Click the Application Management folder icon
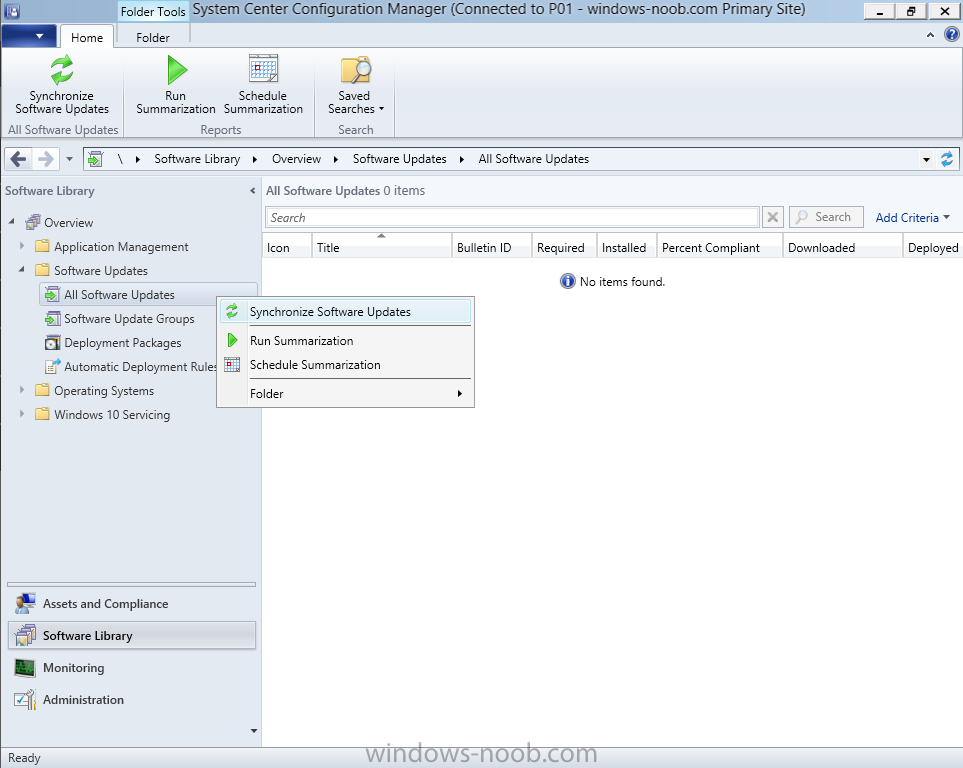Image resolution: width=963 pixels, height=768 pixels. (x=42, y=246)
